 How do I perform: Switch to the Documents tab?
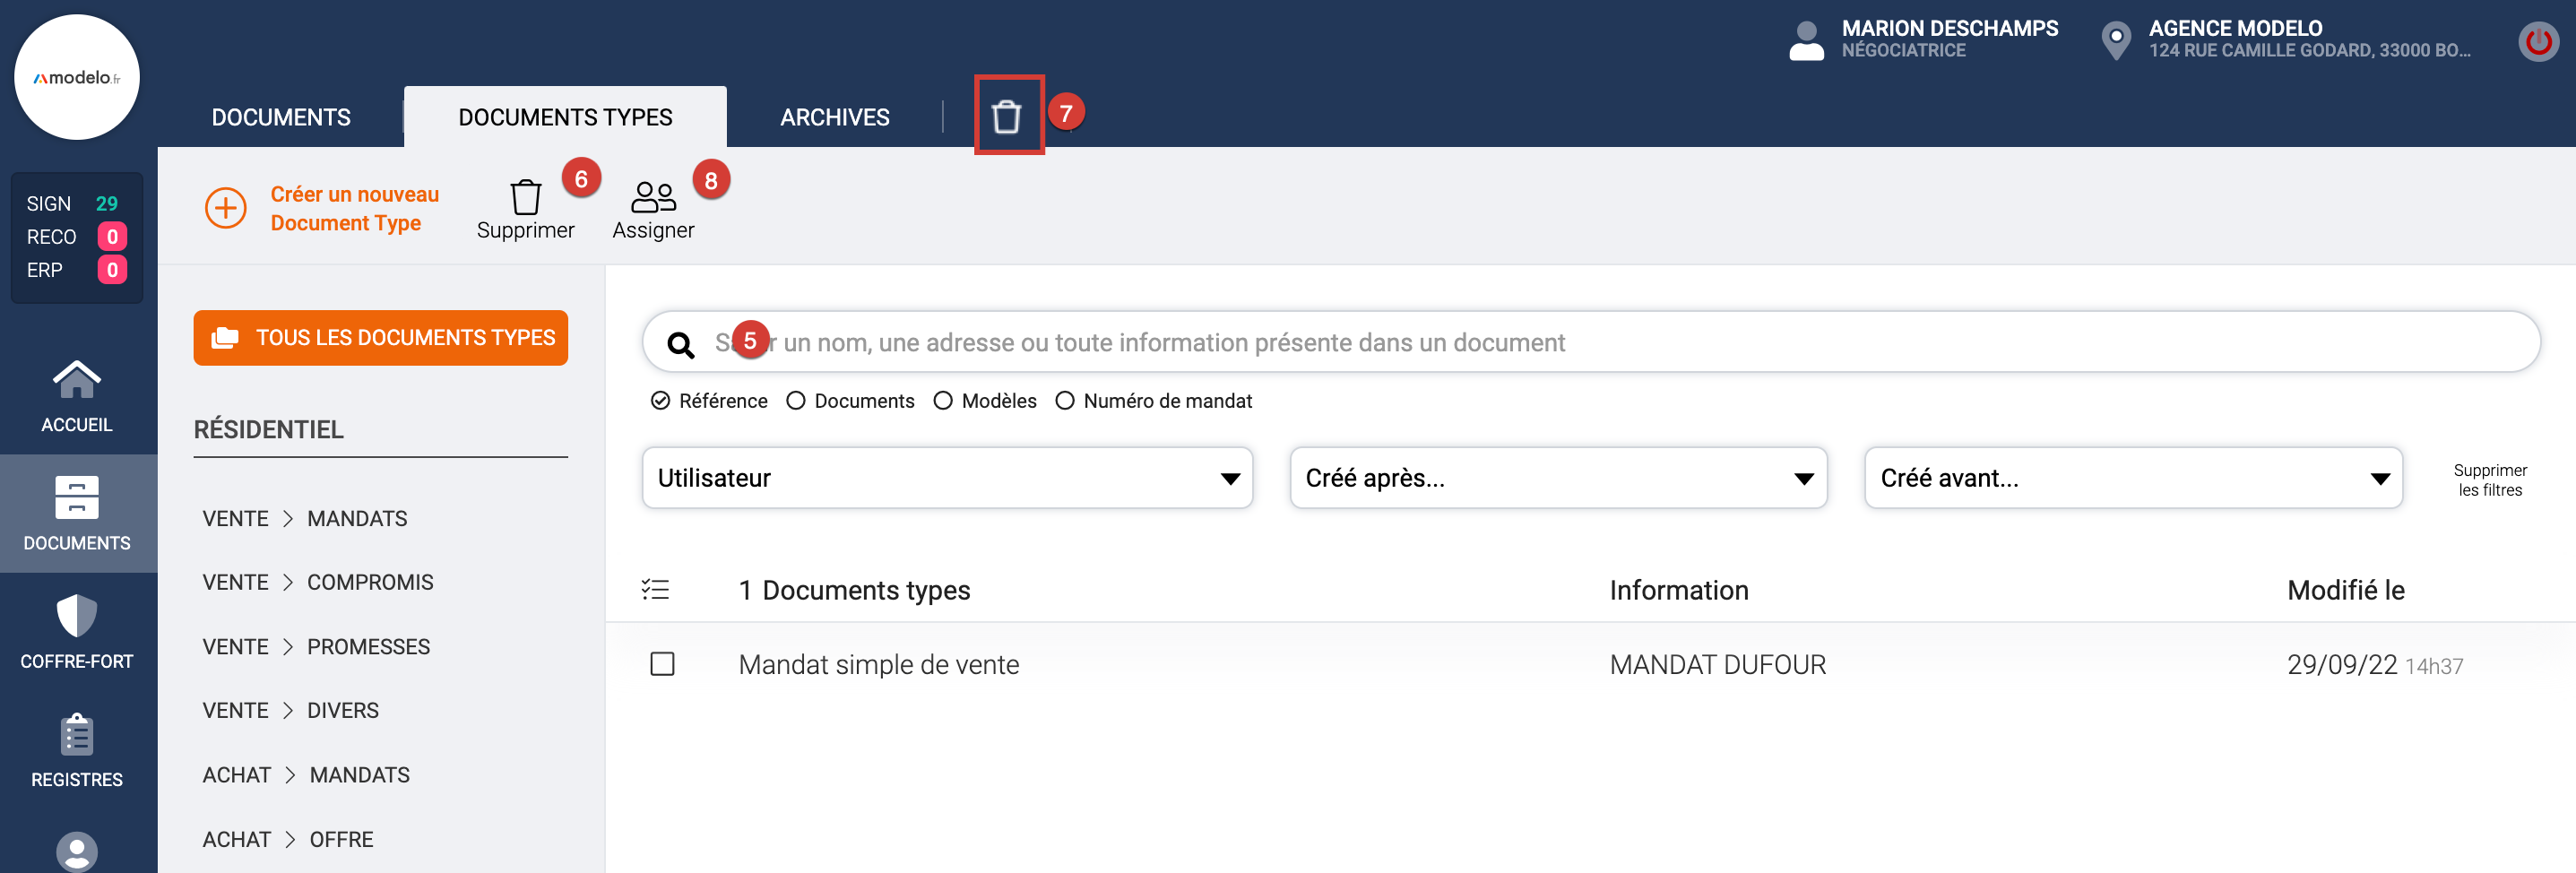[281, 117]
